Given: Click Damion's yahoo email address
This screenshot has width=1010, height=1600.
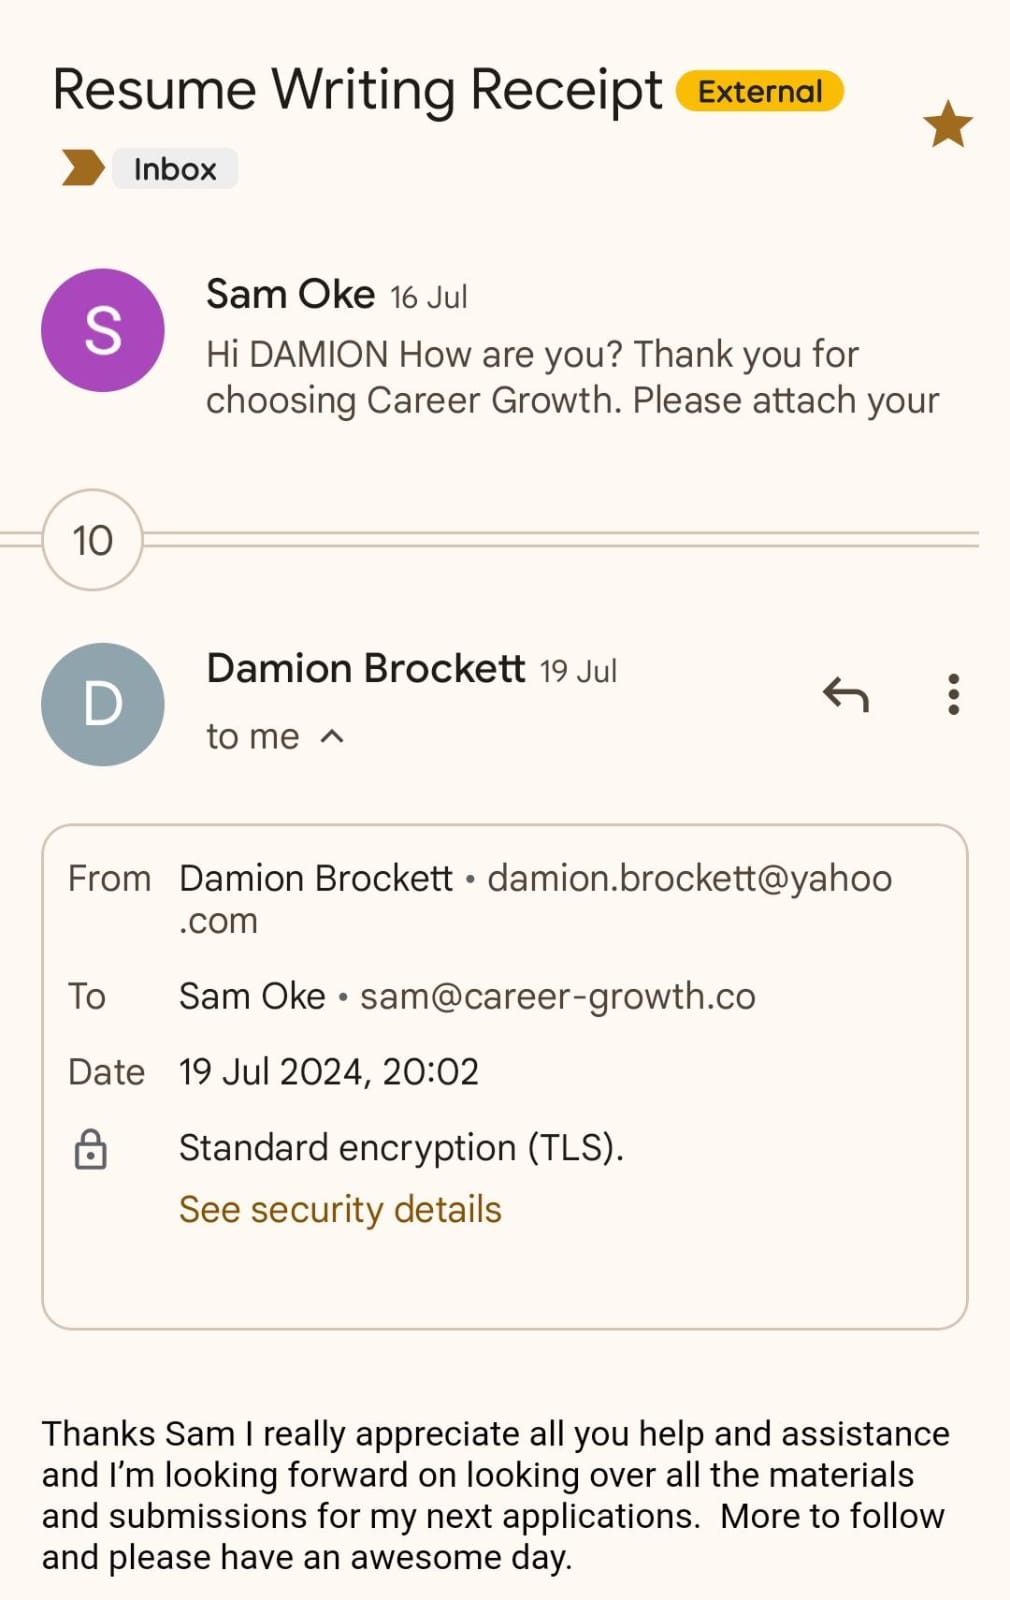Looking at the screenshot, I should pyautogui.click(x=689, y=879).
